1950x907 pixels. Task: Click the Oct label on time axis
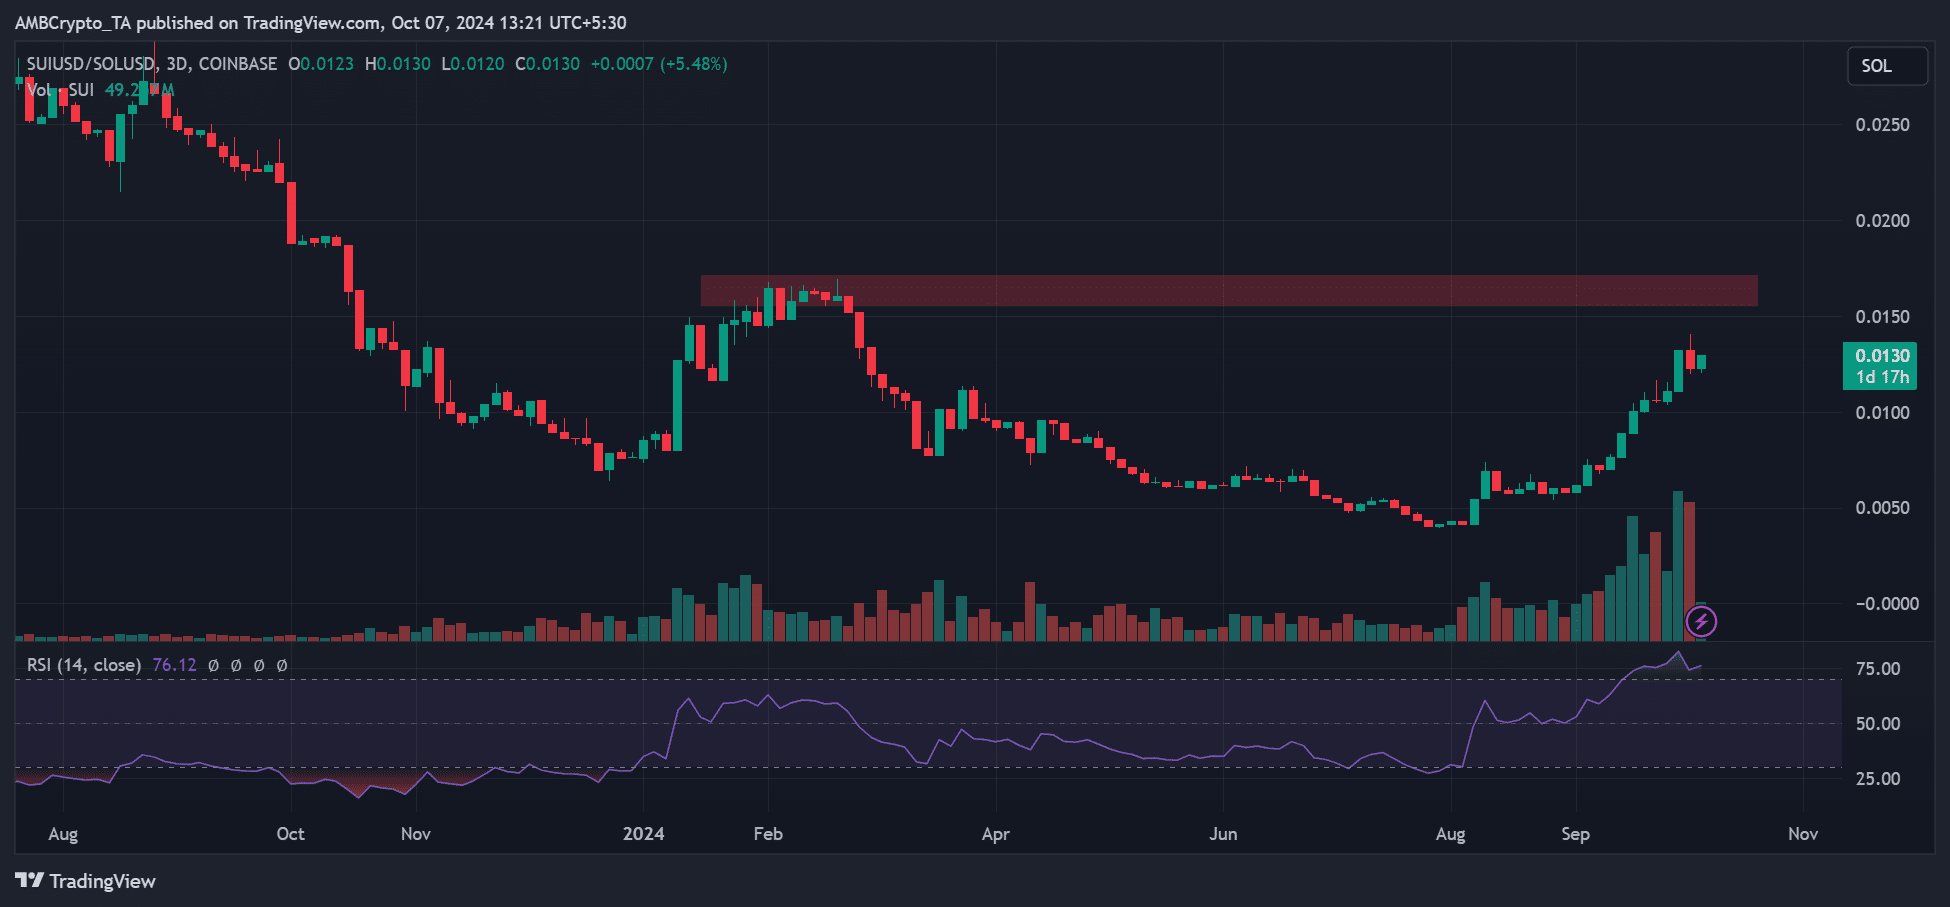[290, 834]
